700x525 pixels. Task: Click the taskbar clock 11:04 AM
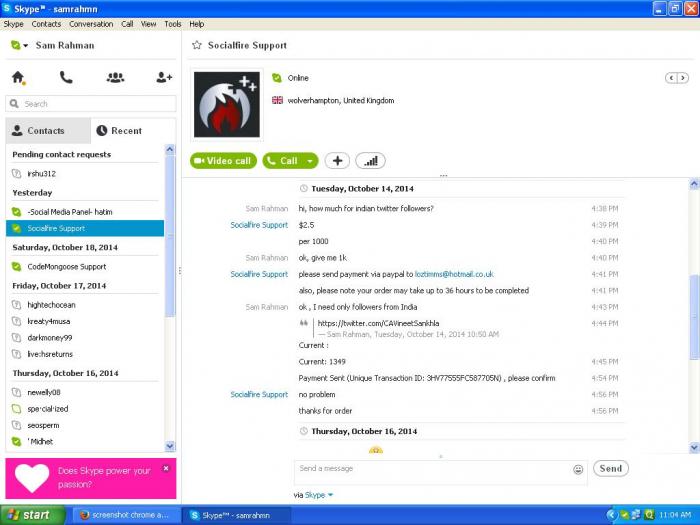pyautogui.click(x=675, y=515)
